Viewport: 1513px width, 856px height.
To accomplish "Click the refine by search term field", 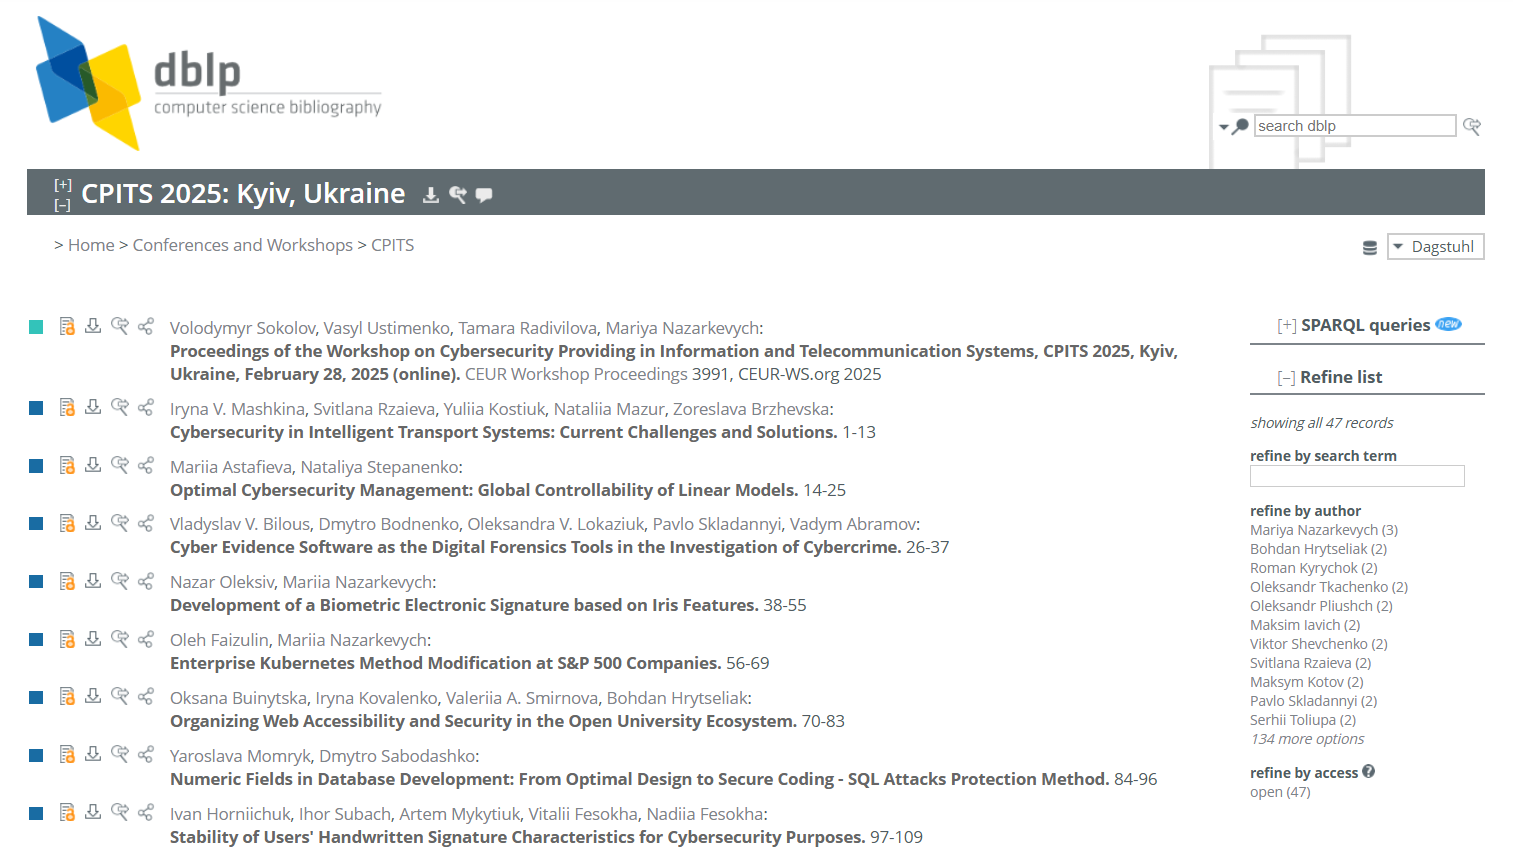I will click(1356, 476).
